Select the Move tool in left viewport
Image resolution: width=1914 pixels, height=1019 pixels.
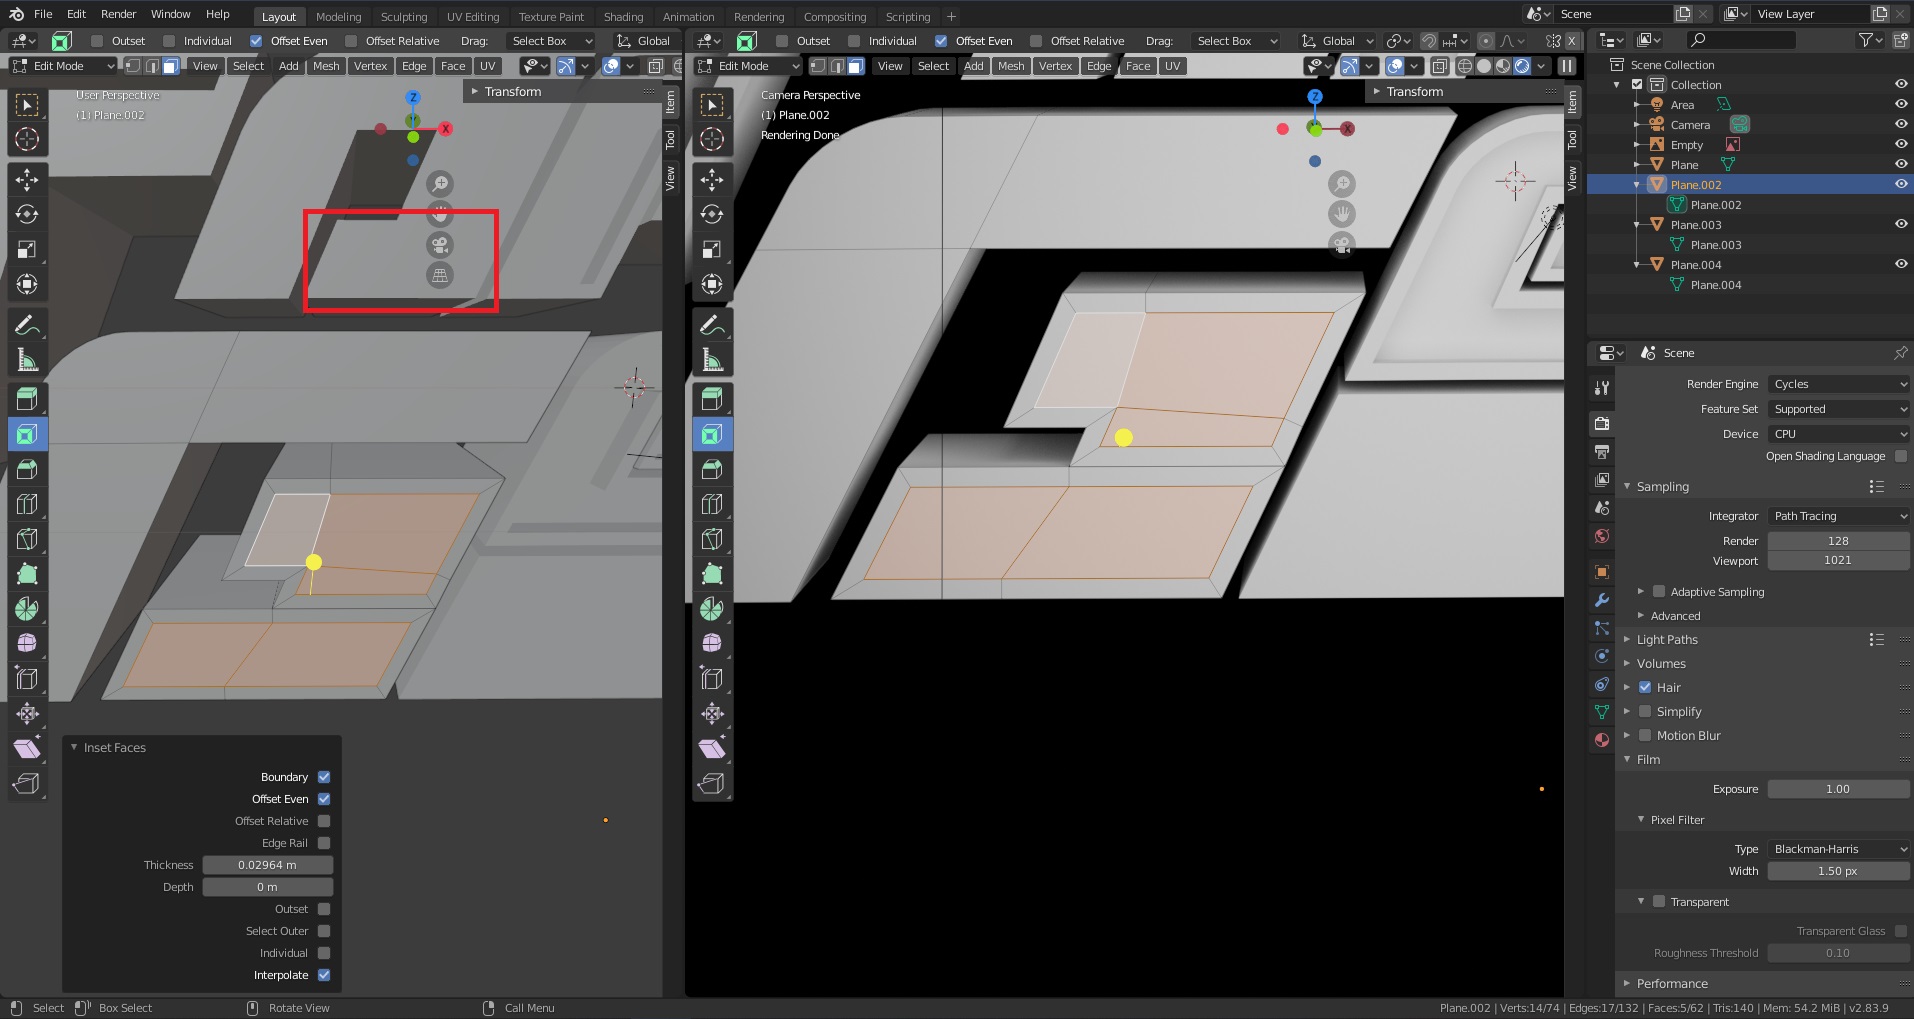(x=27, y=179)
